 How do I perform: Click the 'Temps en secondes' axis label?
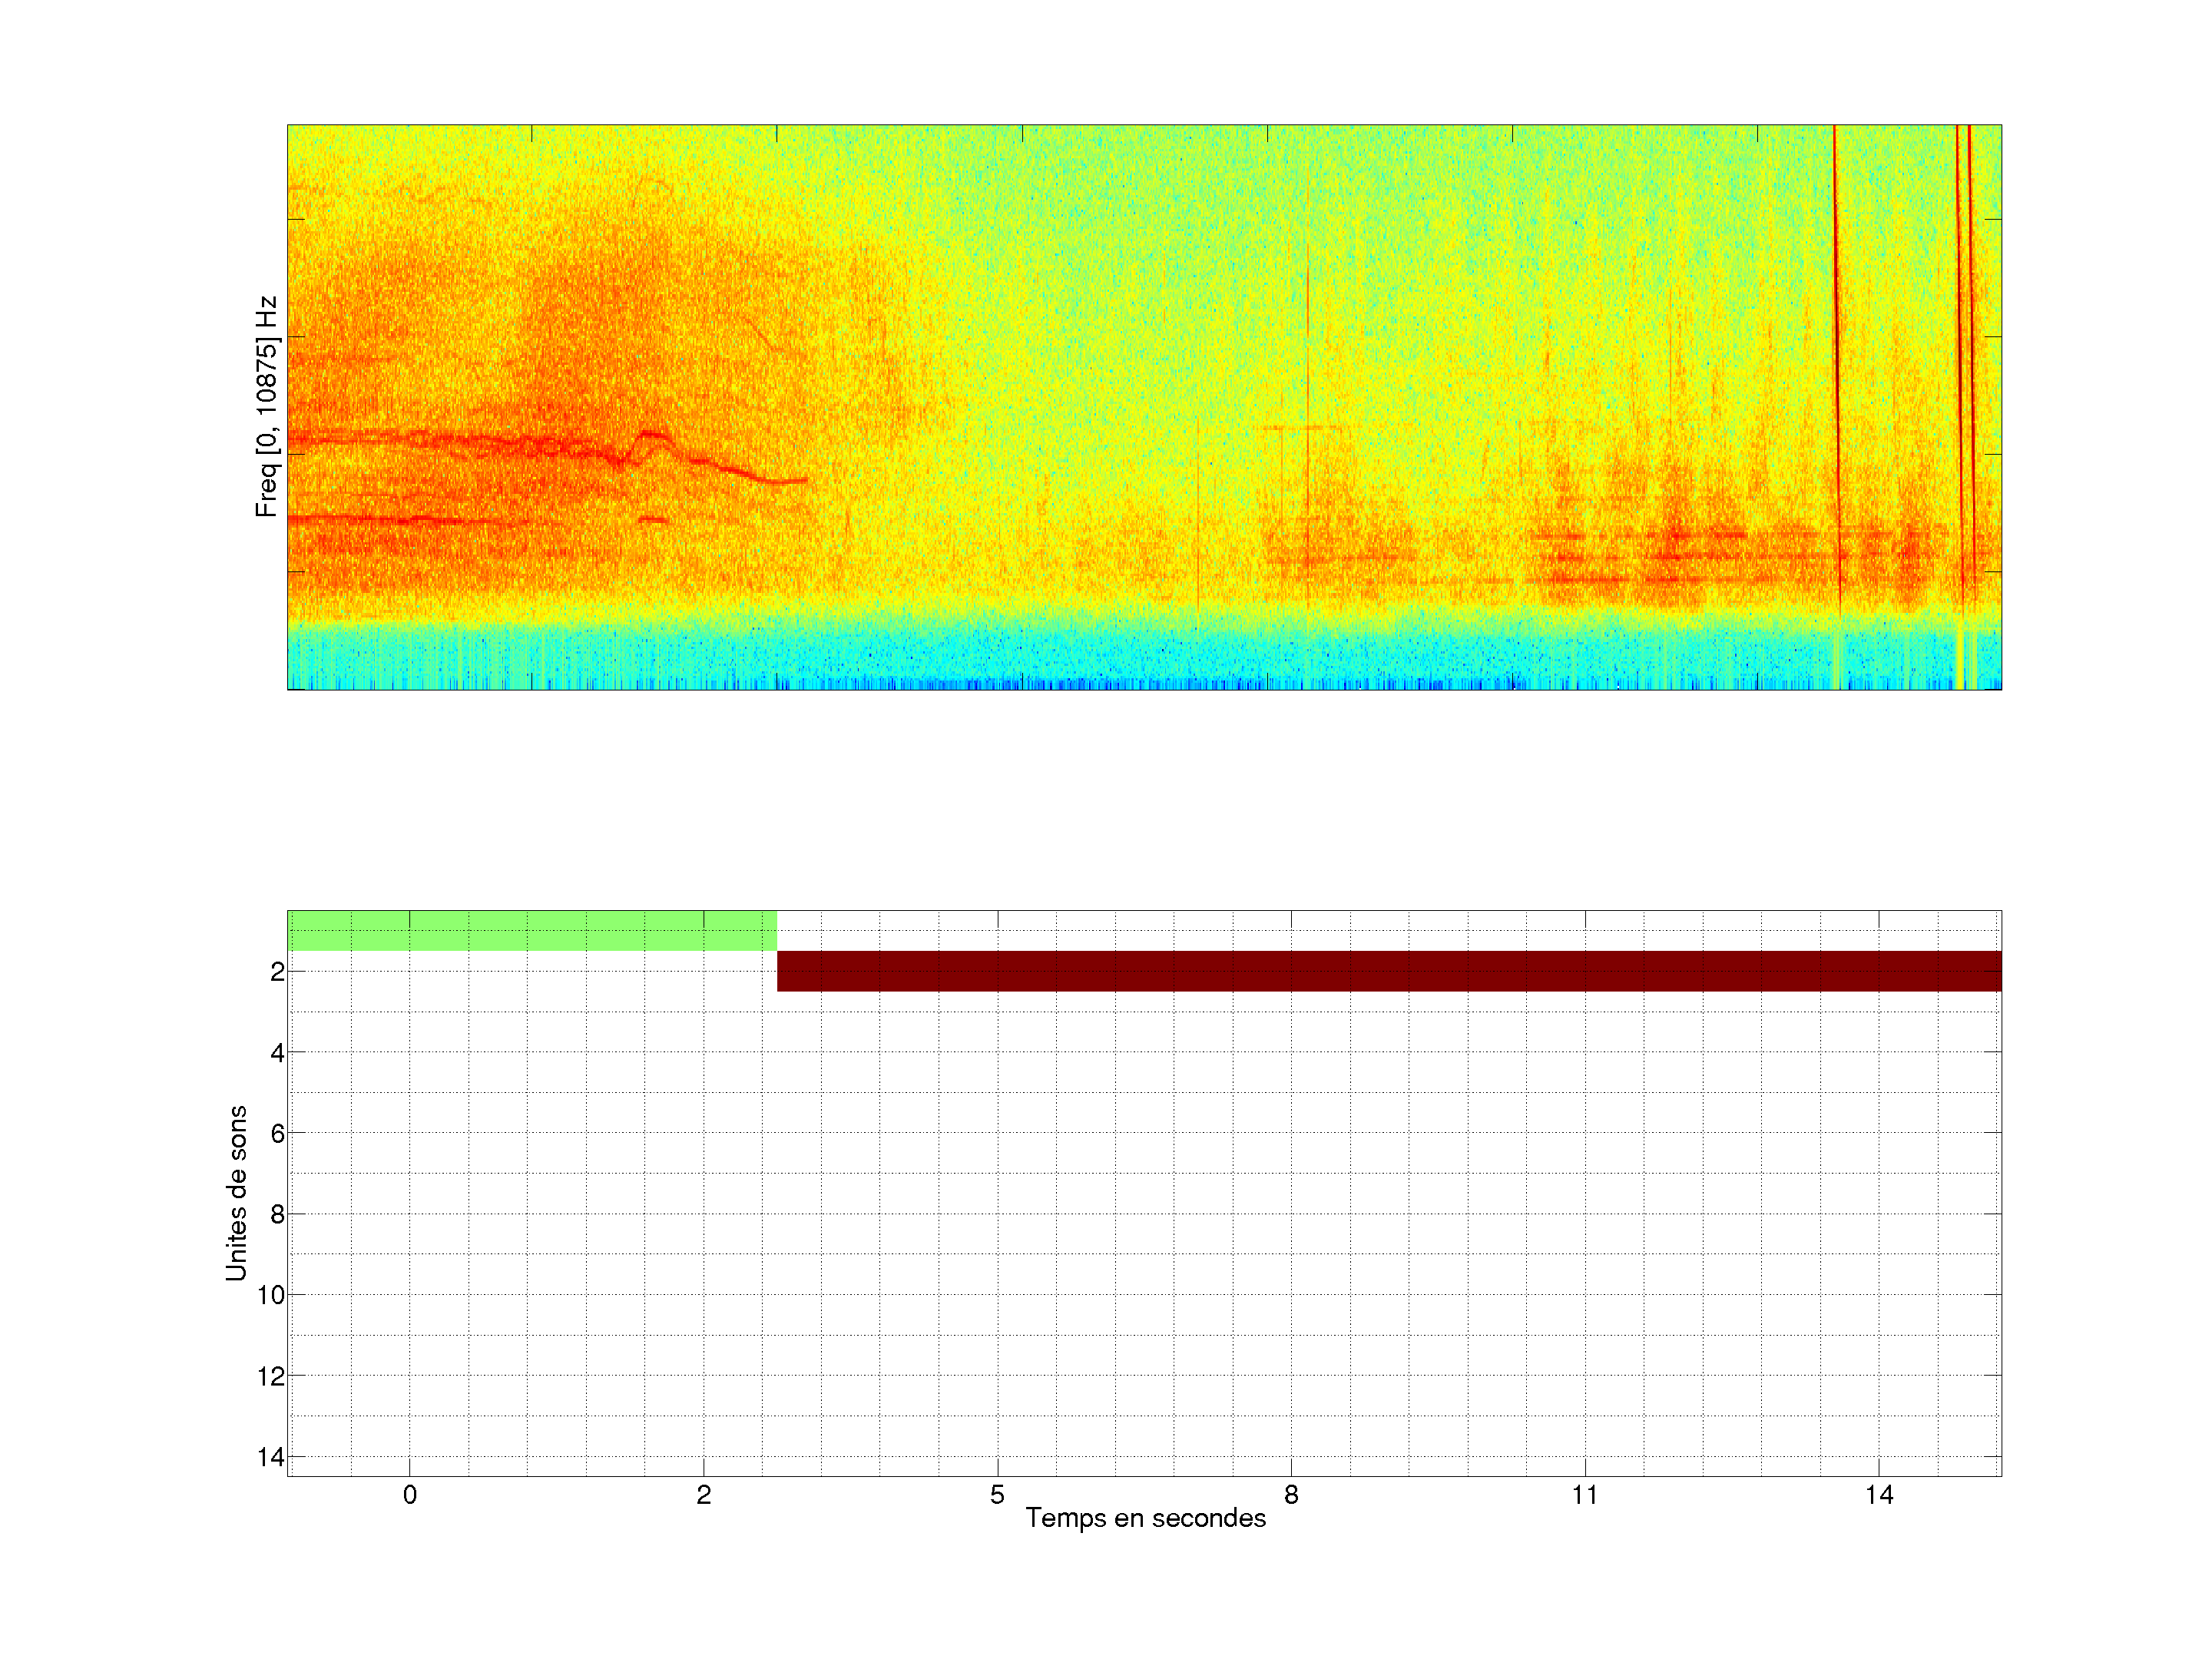point(1145,1518)
